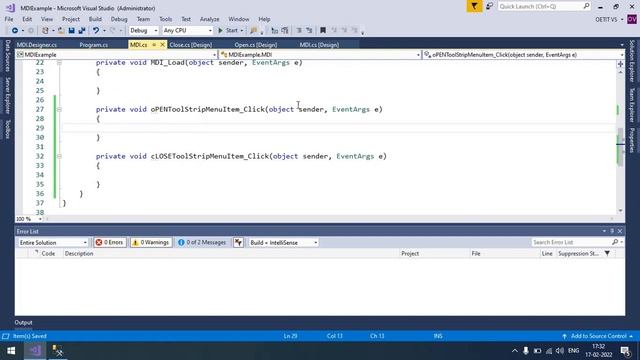Click the Increase Indent toolbar icon
Viewport: 640px width, 360px height.
point(309,31)
